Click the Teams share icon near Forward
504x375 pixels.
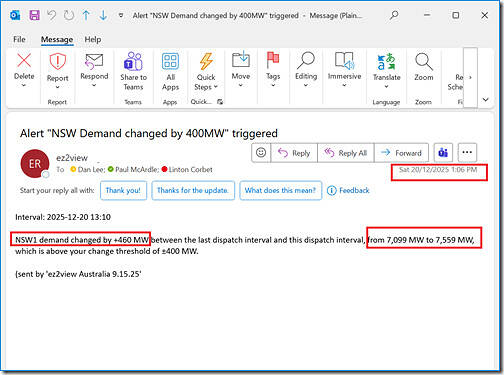click(x=443, y=153)
